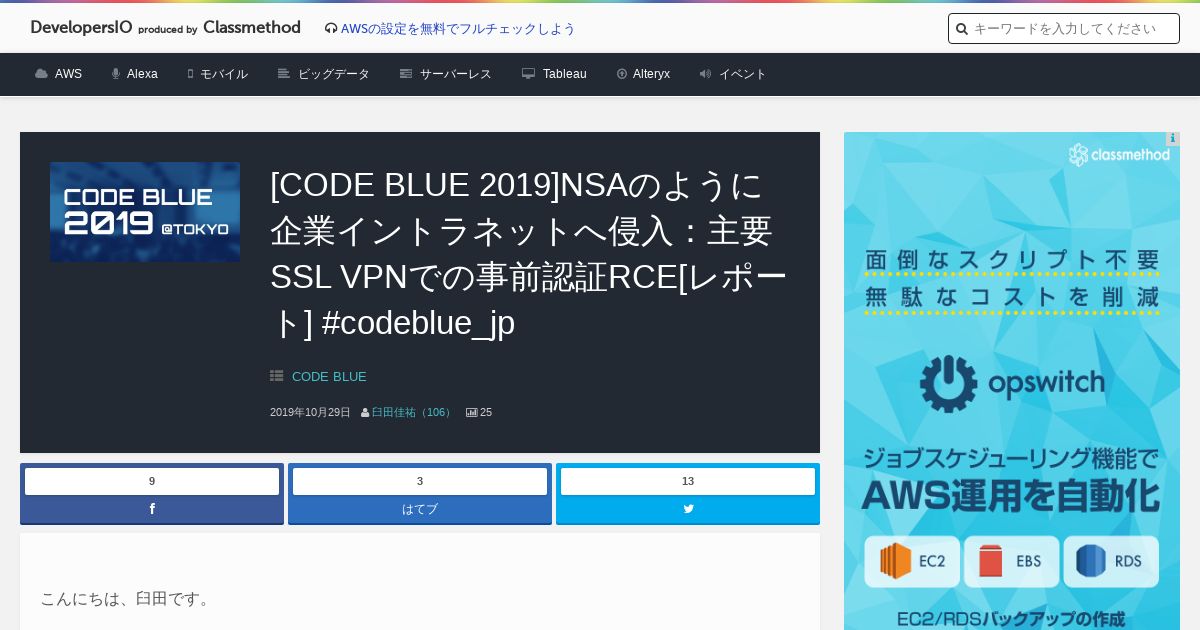Viewport: 1200px width, 630px height.
Task: Click the opswitch power logo icon
Action: (948, 383)
